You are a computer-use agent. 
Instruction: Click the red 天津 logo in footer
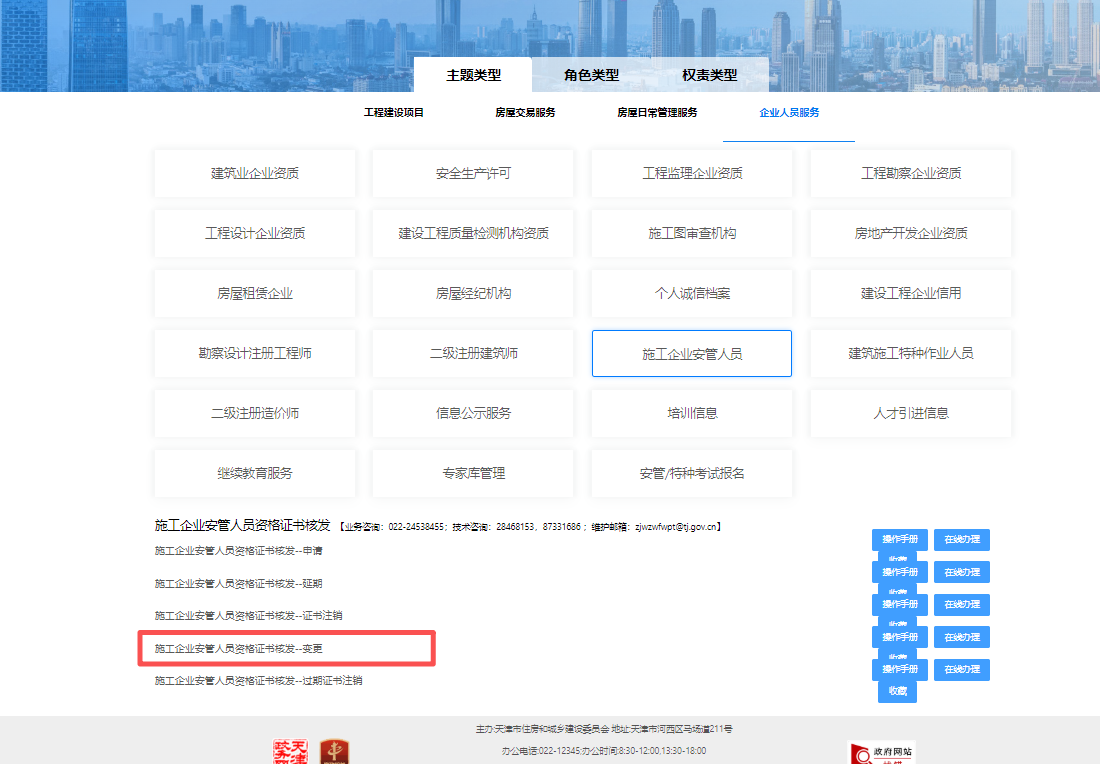point(290,752)
